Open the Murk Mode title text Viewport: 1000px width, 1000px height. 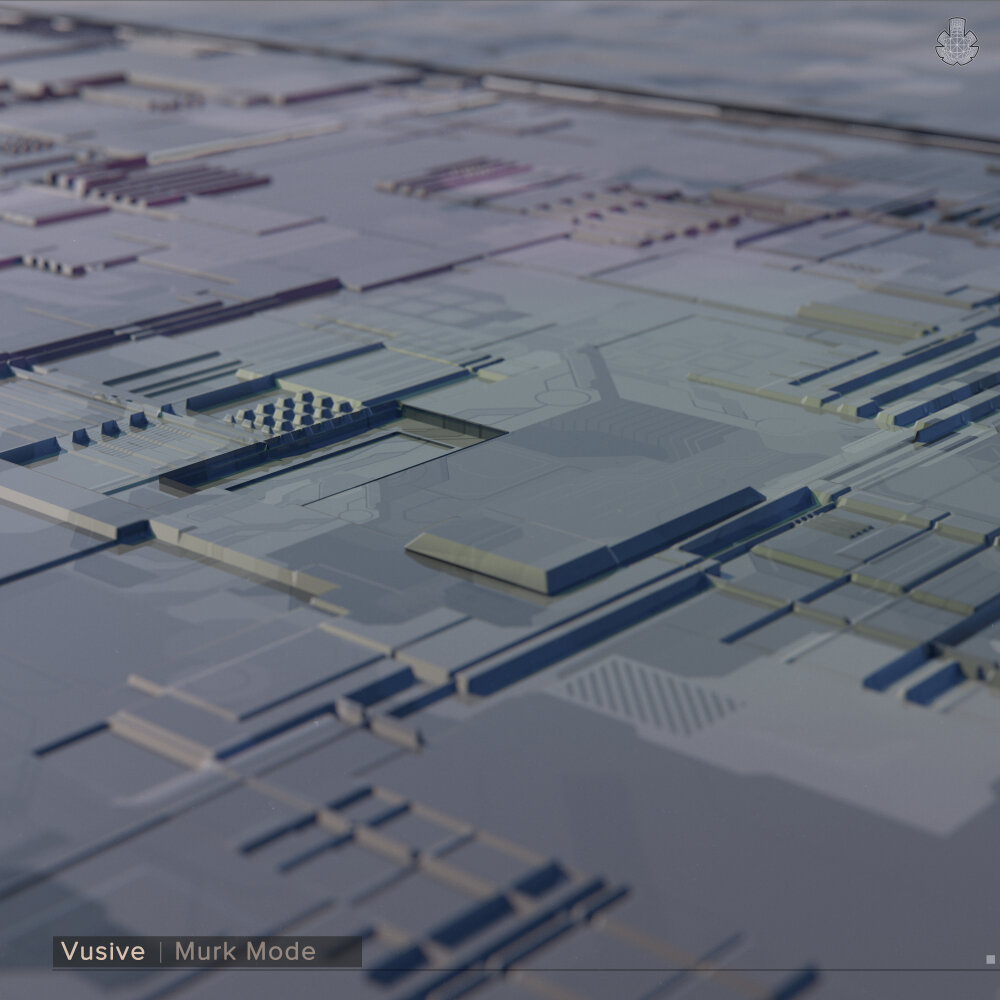245,951
